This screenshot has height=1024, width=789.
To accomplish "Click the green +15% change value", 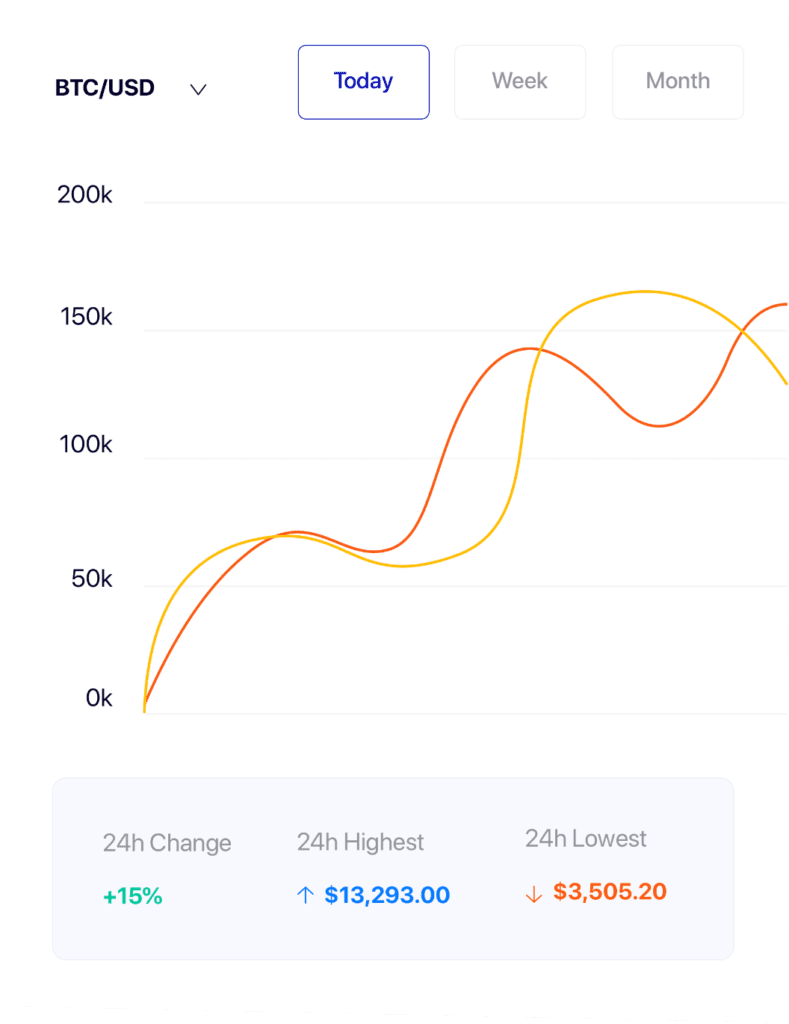I will coord(132,896).
